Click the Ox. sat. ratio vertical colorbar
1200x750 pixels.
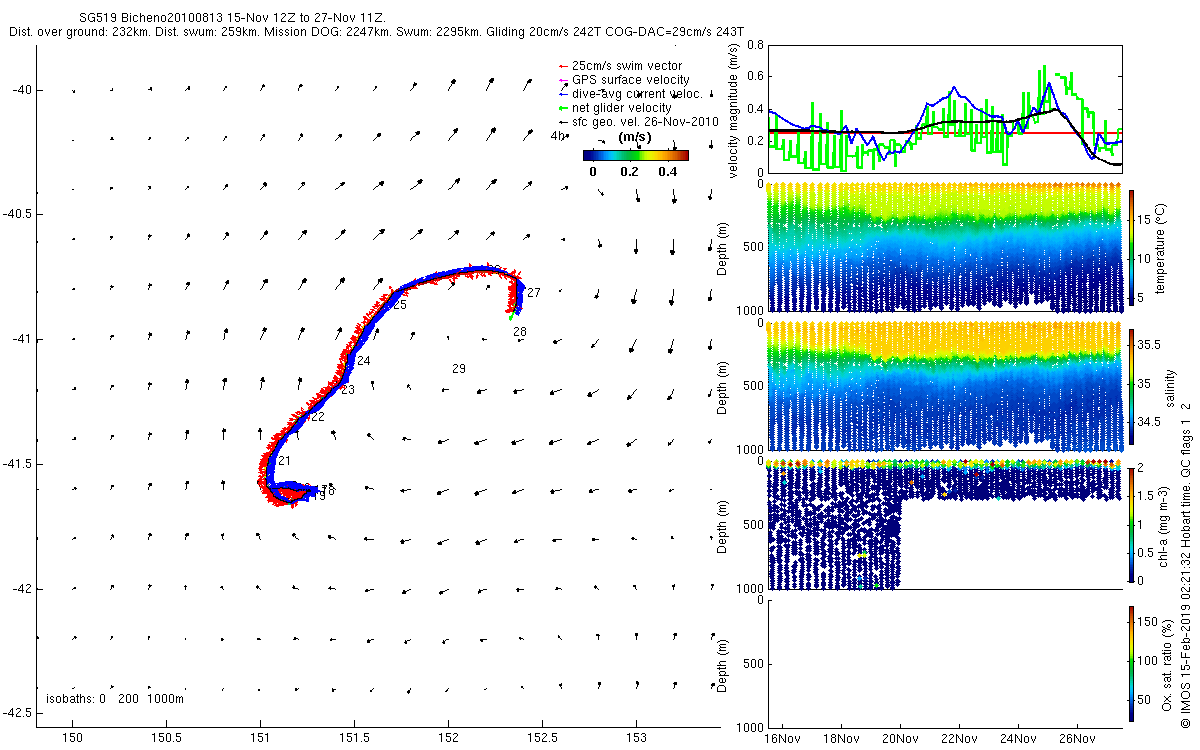(x=1132, y=663)
